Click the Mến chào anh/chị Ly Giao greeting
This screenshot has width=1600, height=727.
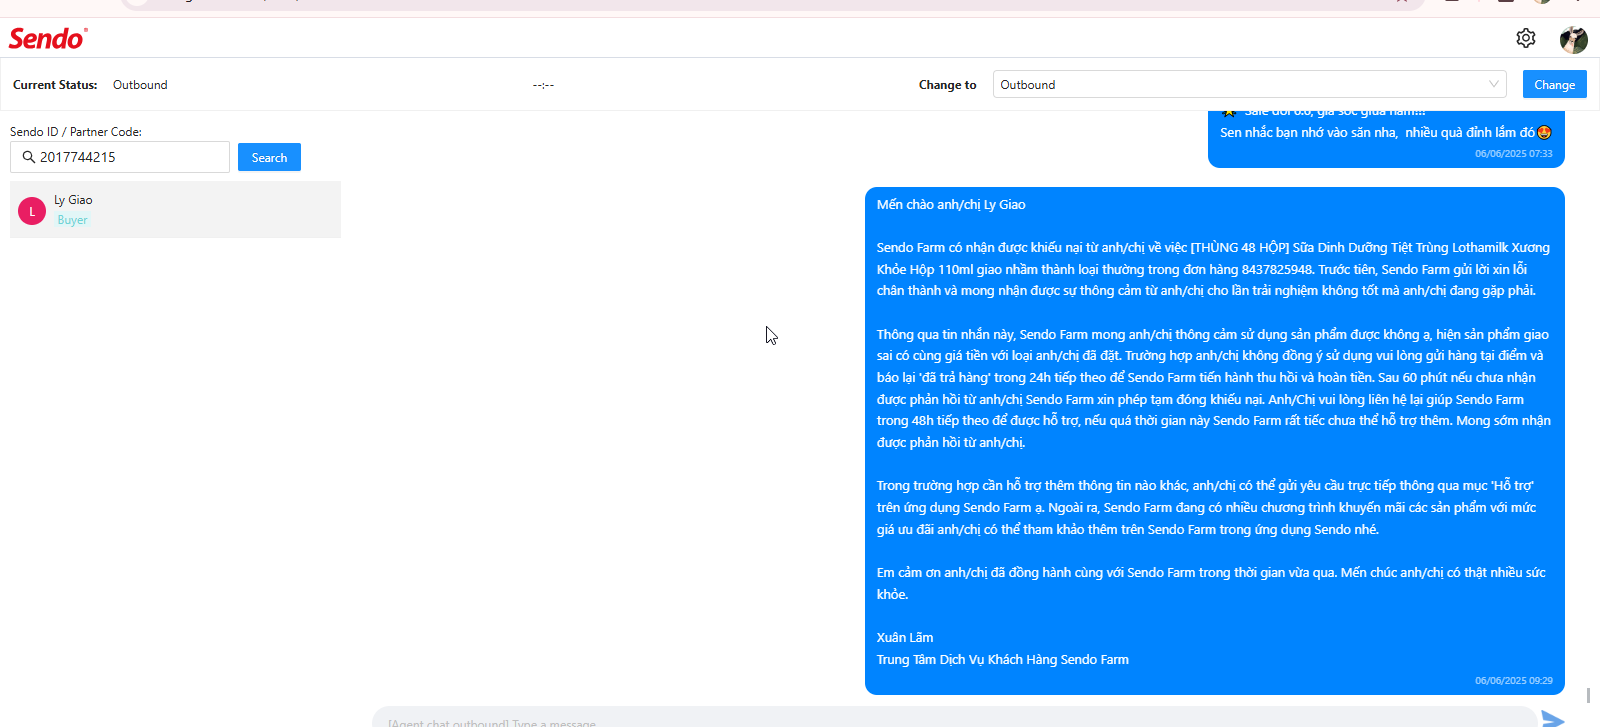coord(951,204)
